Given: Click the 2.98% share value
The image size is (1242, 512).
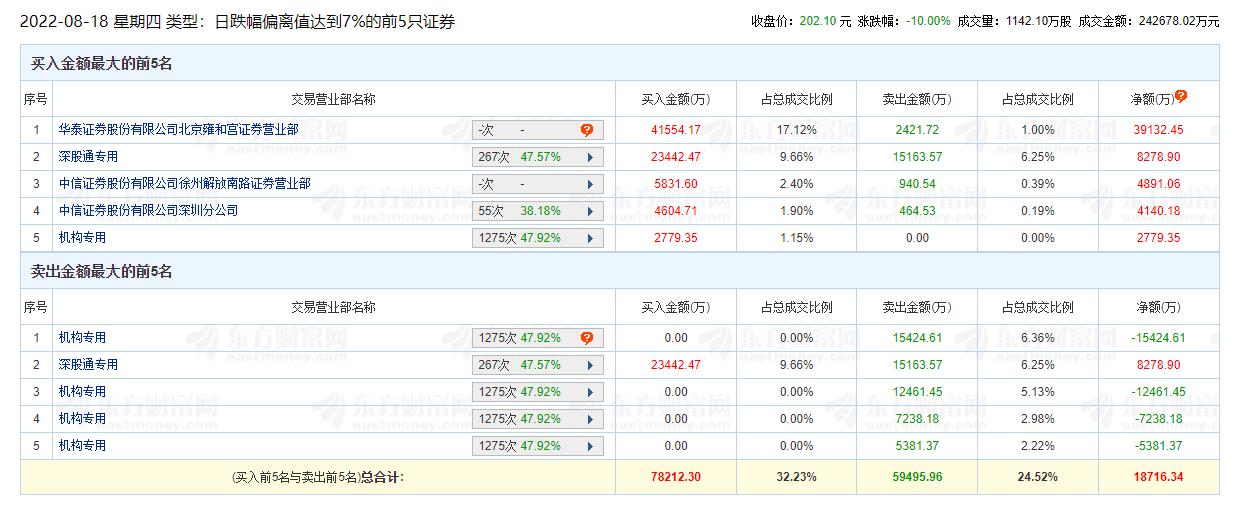Looking at the screenshot, I should click(1038, 419).
